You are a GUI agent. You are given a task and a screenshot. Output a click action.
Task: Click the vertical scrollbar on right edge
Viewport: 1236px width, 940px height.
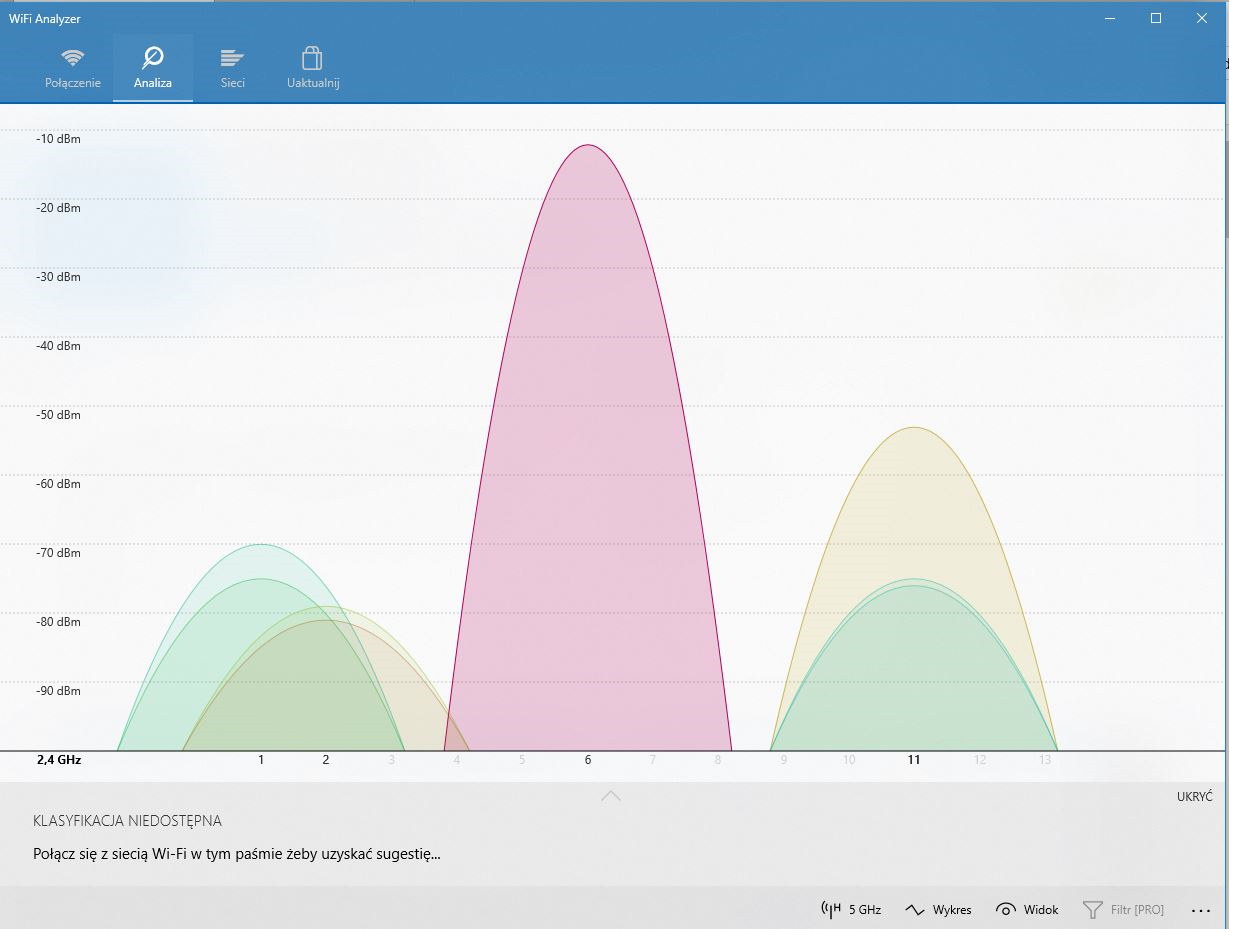tap(1229, 190)
